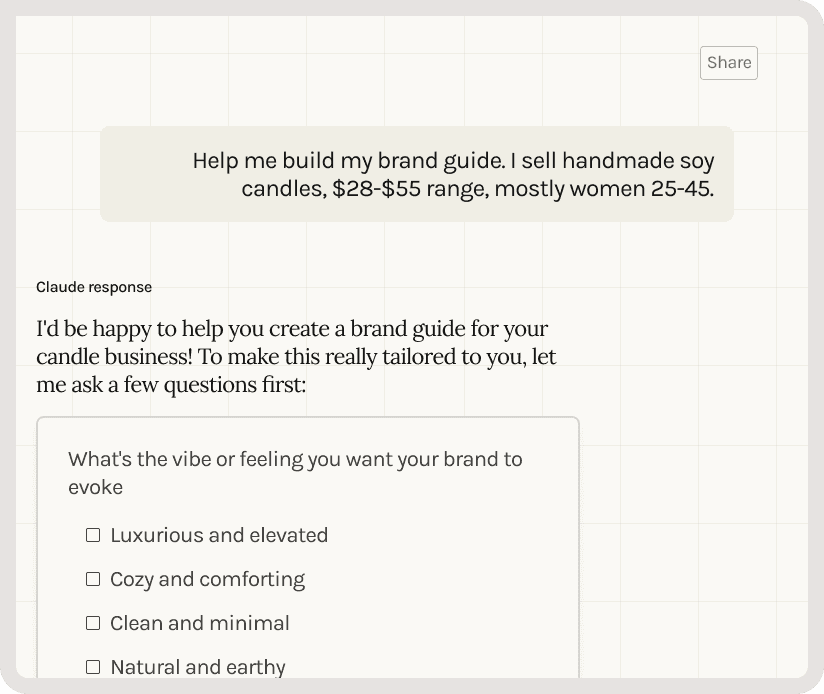Screen dimensions: 824x694
Task: Click the checkbox next to "Cozy and comforting"
Action: click(92, 579)
